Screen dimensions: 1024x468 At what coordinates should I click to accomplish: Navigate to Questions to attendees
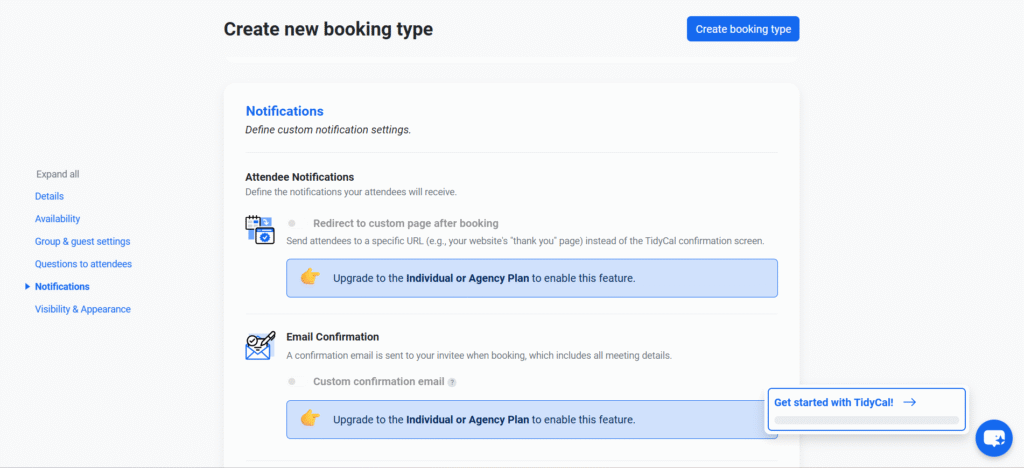click(83, 264)
